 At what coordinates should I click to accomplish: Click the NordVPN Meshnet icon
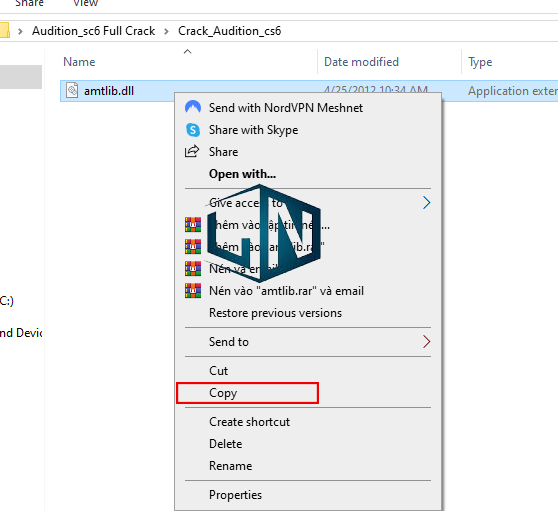(193, 107)
